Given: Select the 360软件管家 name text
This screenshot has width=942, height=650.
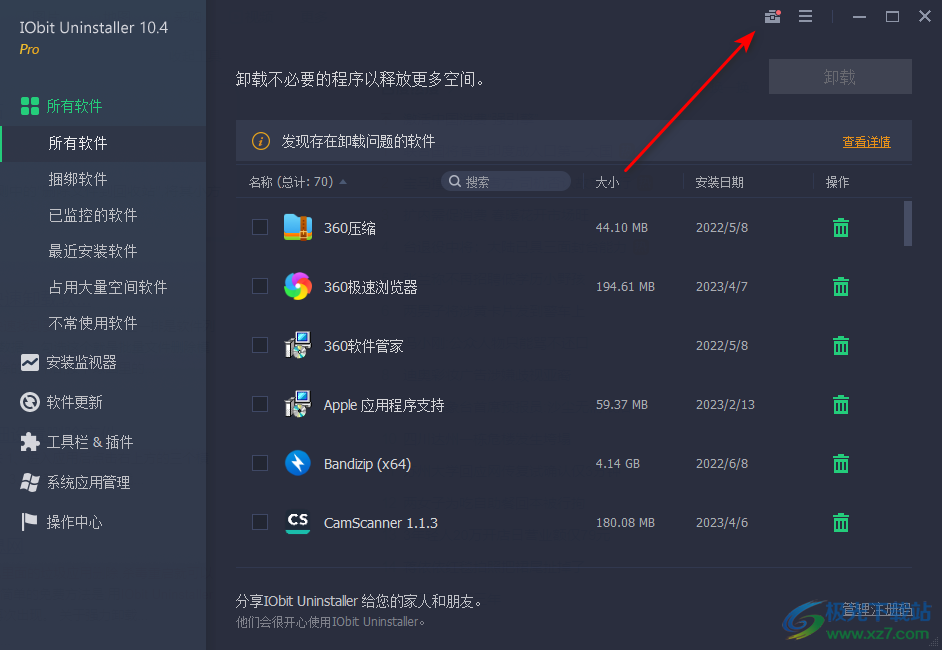Looking at the screenshot, I should [363, 346].
